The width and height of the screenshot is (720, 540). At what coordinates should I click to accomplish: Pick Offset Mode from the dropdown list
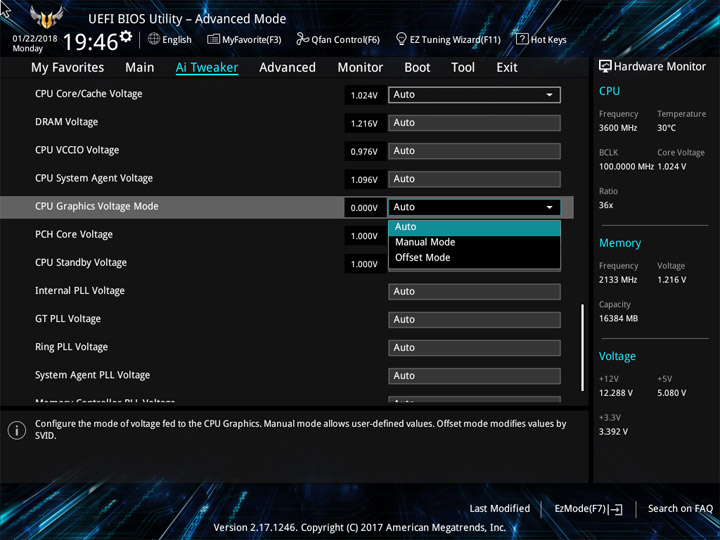click(x=474, y=258)
